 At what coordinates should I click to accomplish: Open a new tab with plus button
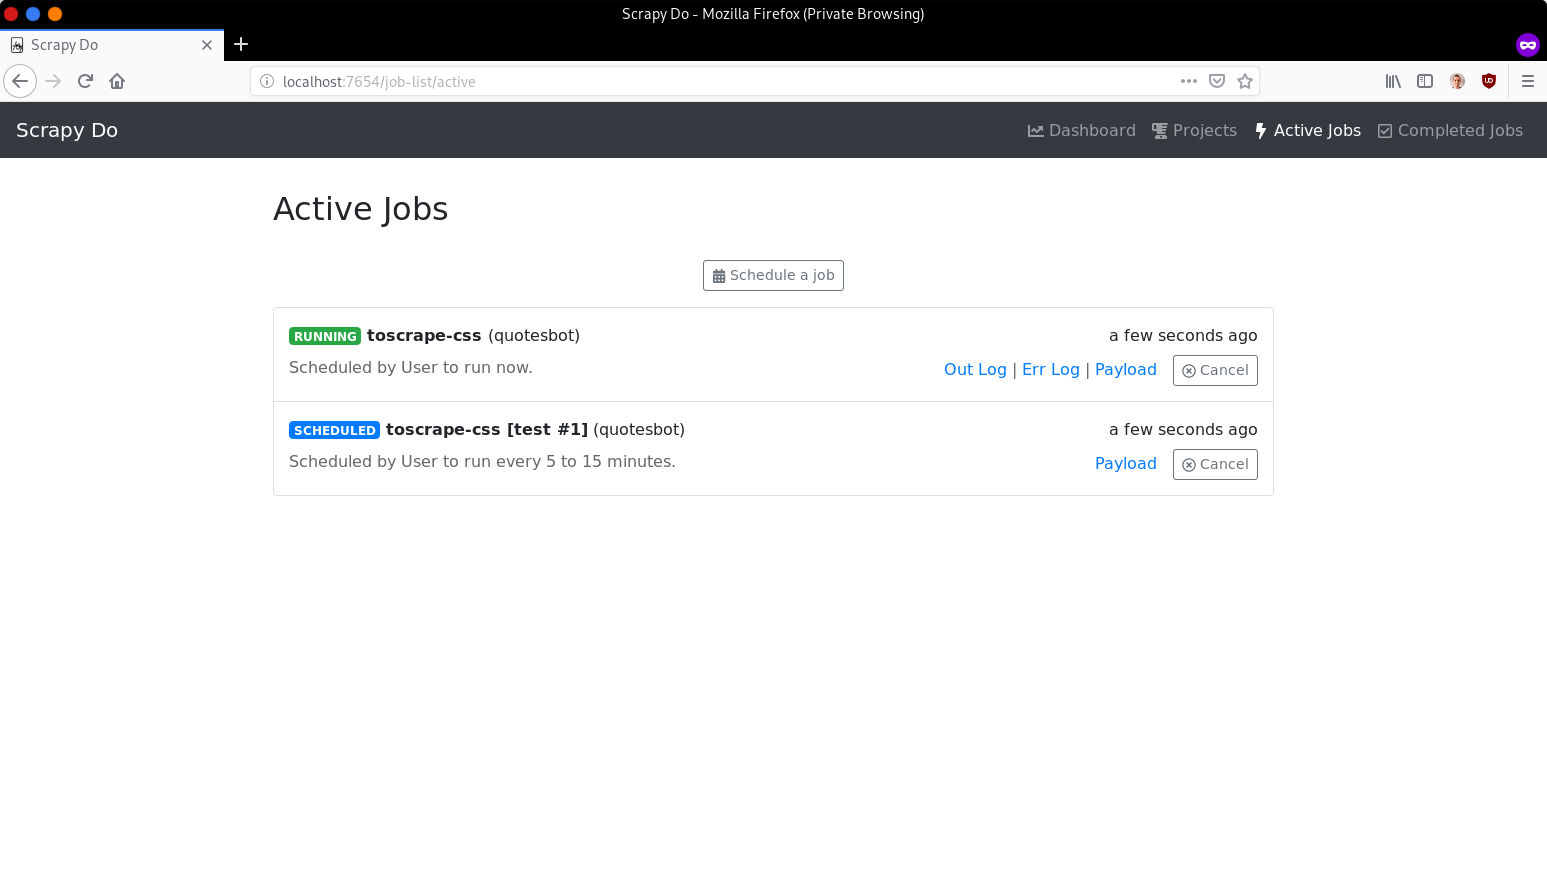point(241,44)
